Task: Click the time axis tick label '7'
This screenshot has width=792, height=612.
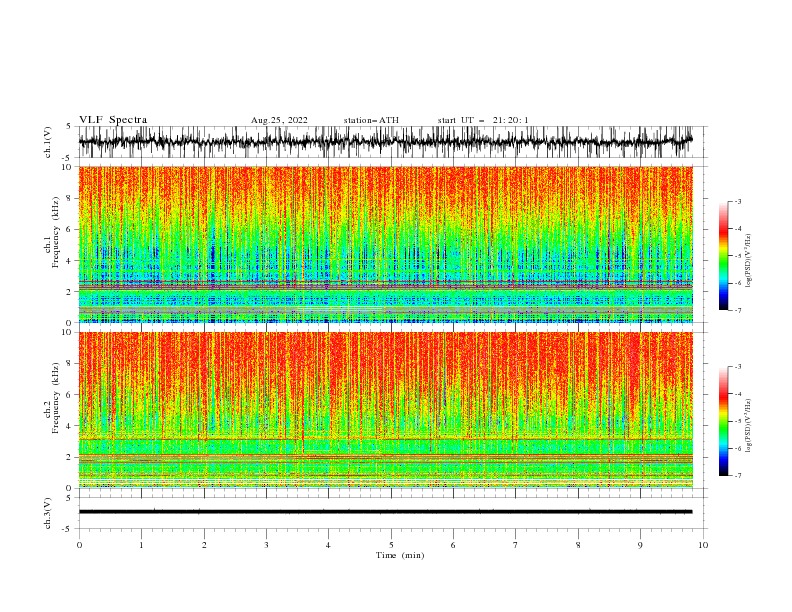Action: pos(516,545)
